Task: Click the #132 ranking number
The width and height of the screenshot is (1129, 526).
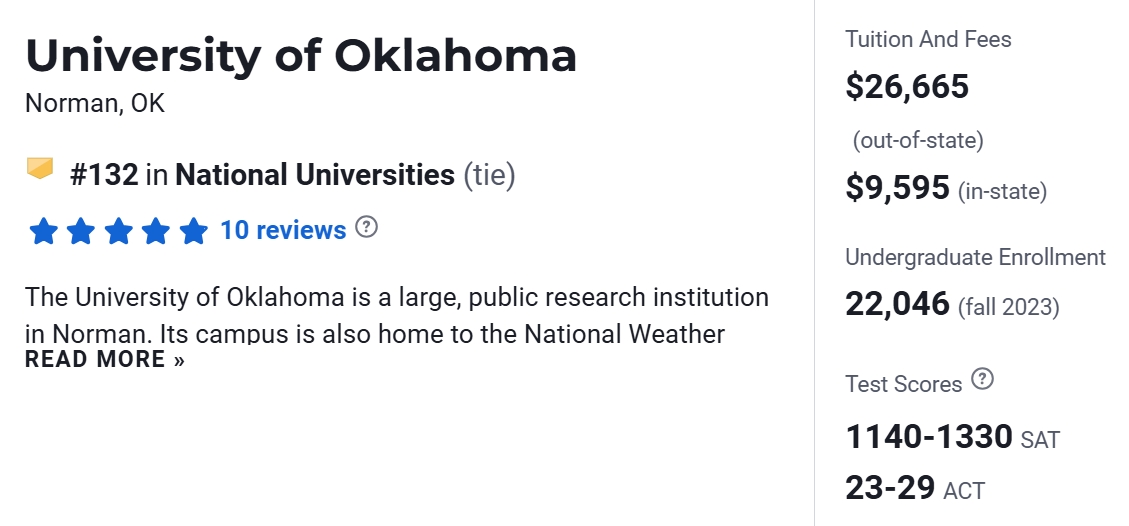Action: [x=104, y=176]
